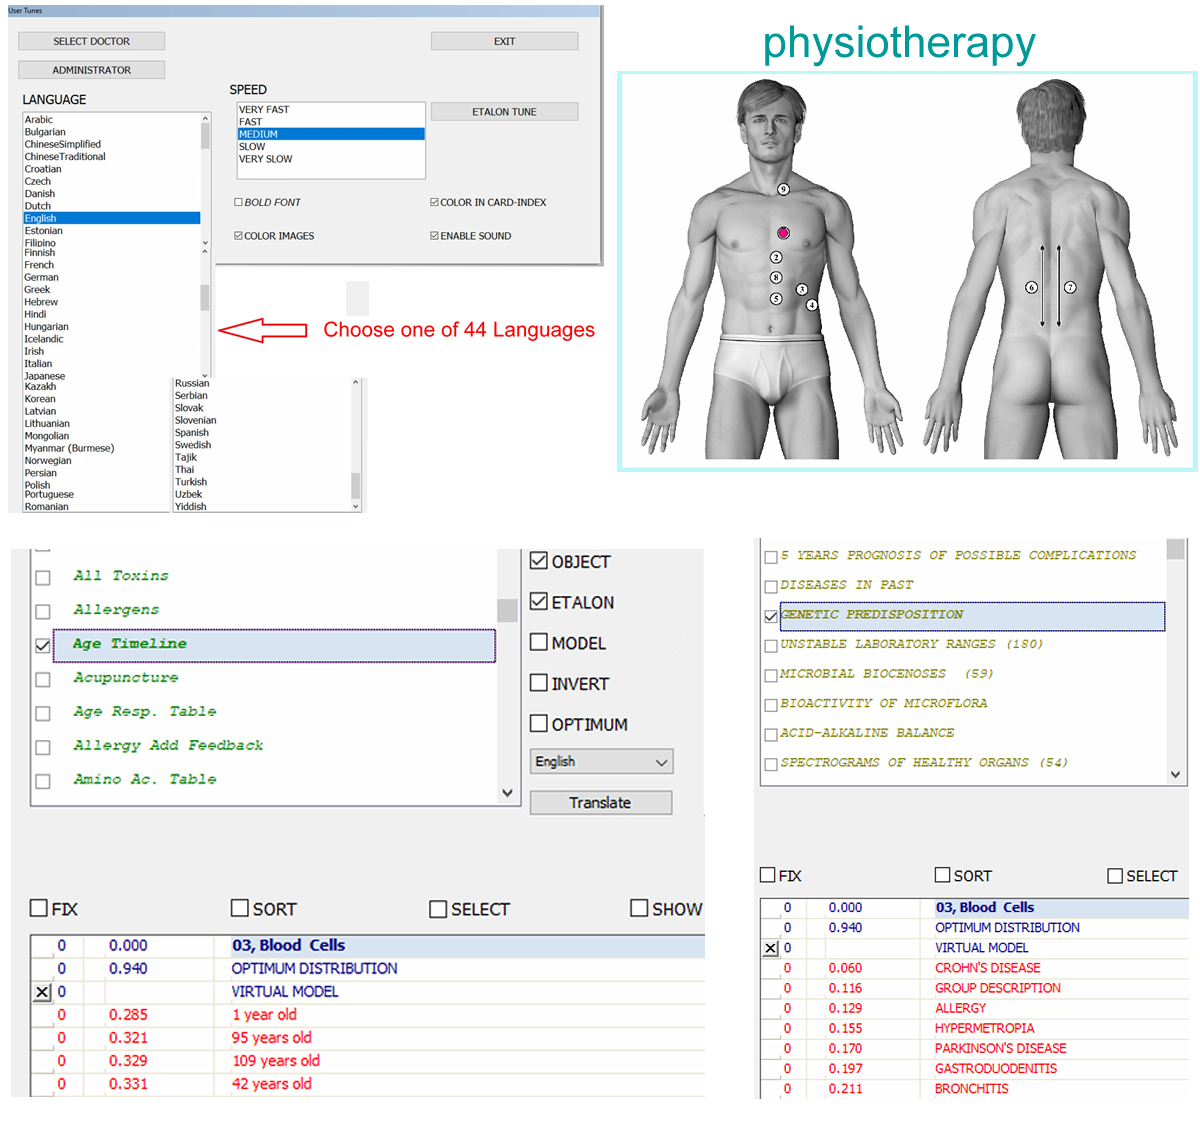Click the pink highlighted chest point marker
Screen dimensions: 1200x1122
pyautogui.click(x=783, y=233)
